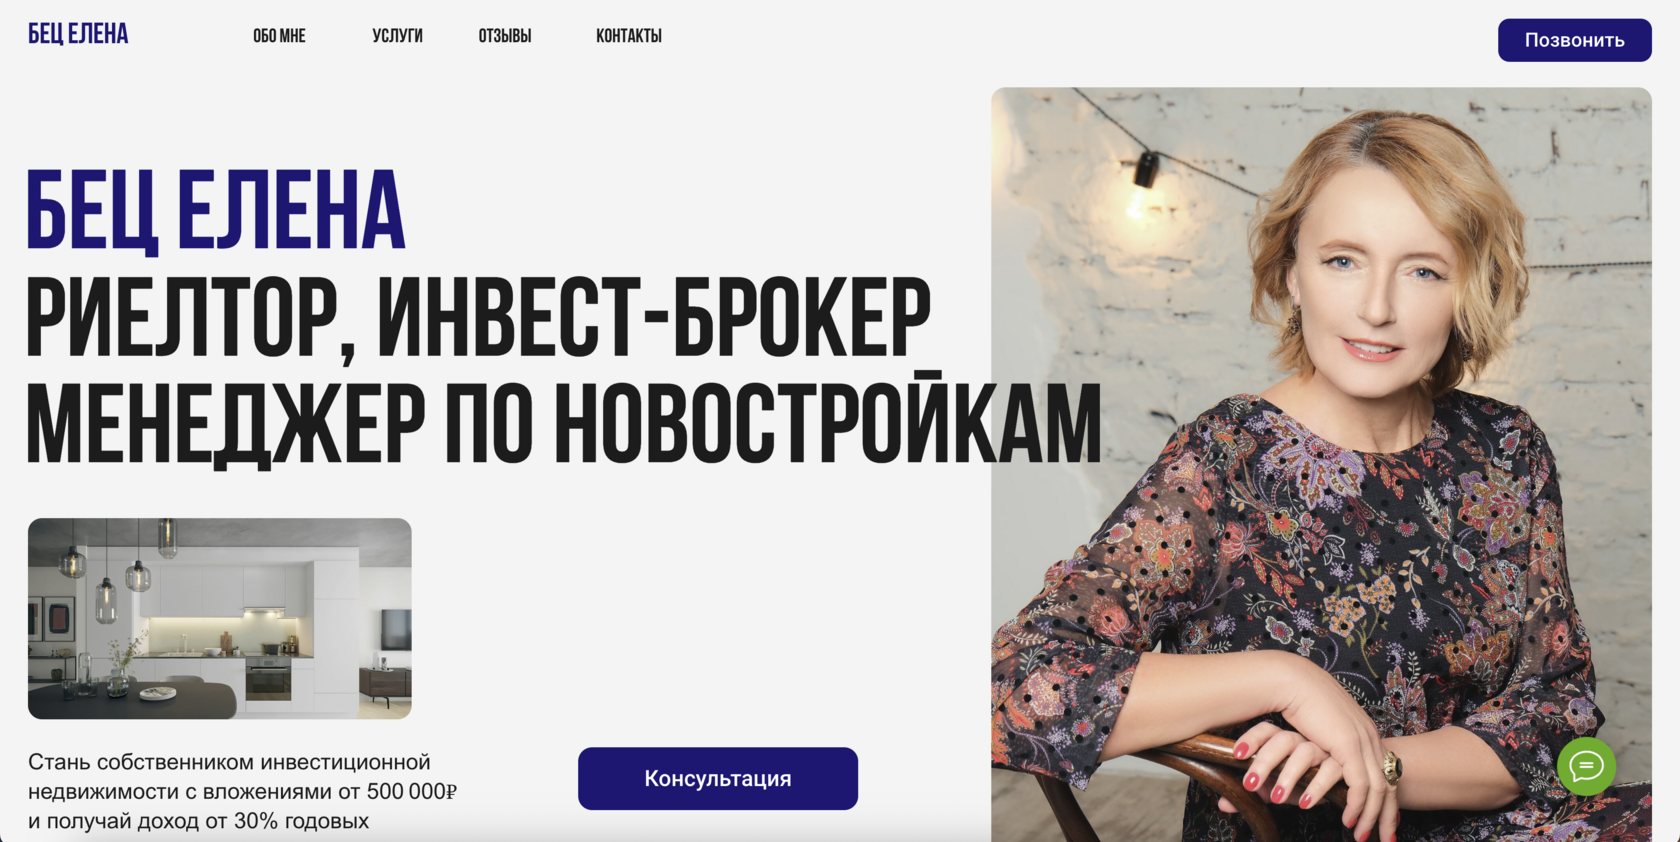Click the Стань собственником инвестиционной text line
The height and width of the screenshot is (842, 1680).
(x=229, y=762)
